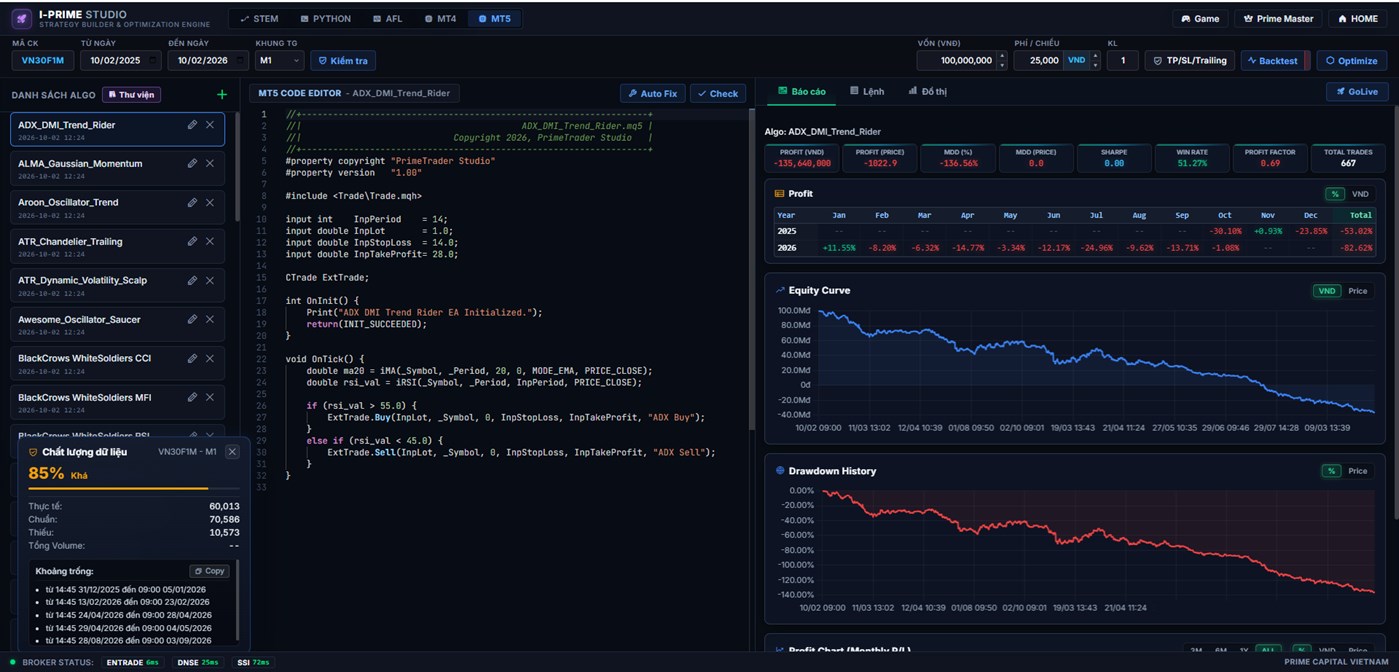The height and width of the screenshot is (672, 1399).
Task: Remove the ATR_Chandelier_Trailing algo
Action: (210, 242)
